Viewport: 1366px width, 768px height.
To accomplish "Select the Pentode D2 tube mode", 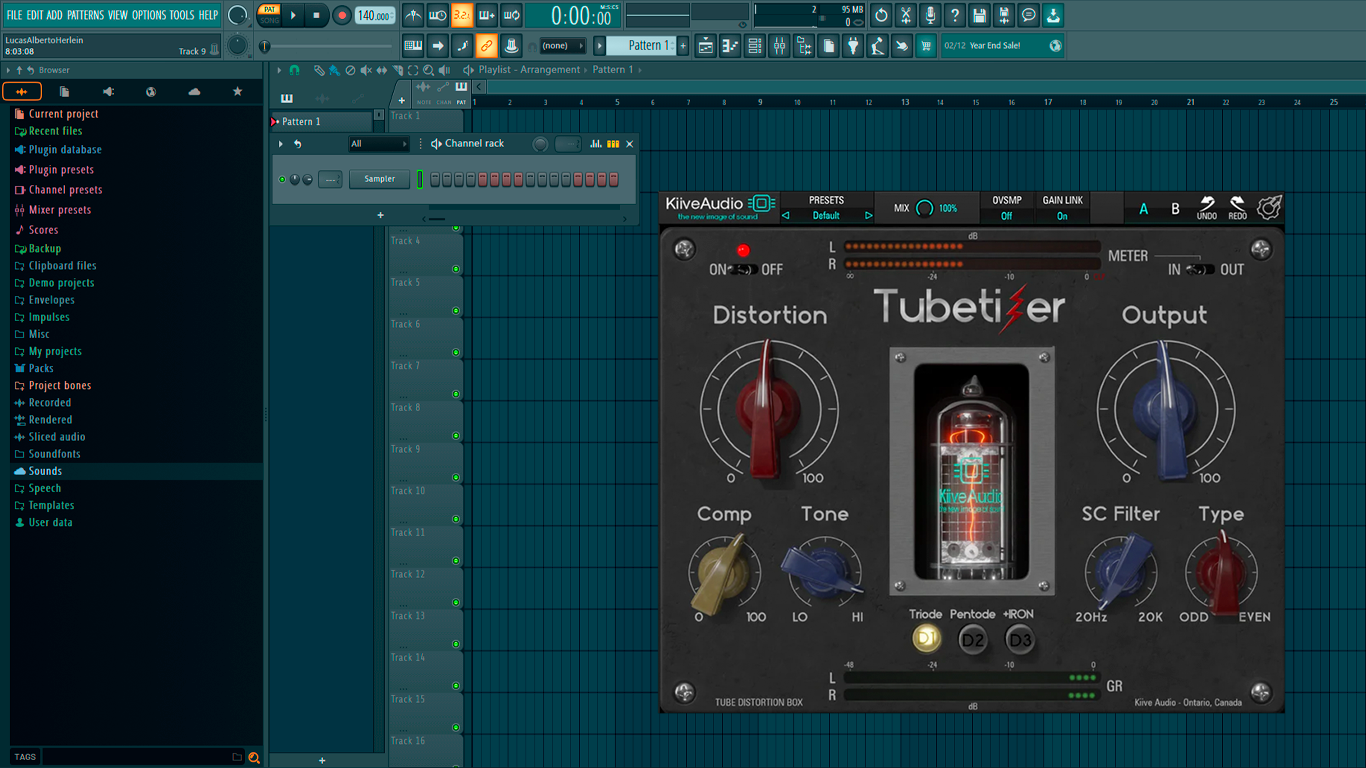I will [973, 639].
